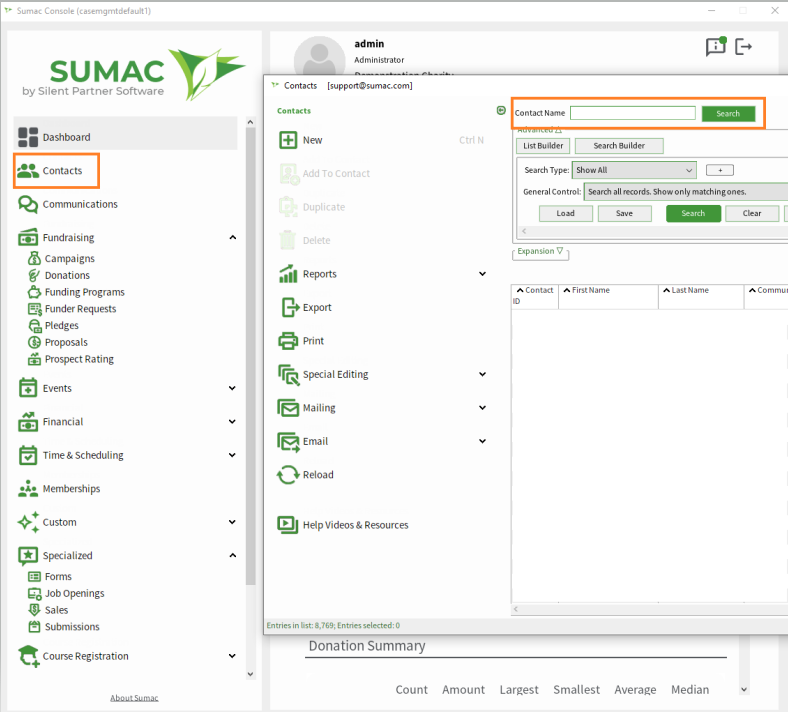
Task: Click the Reload arrows icon
Action: point(288,475)
